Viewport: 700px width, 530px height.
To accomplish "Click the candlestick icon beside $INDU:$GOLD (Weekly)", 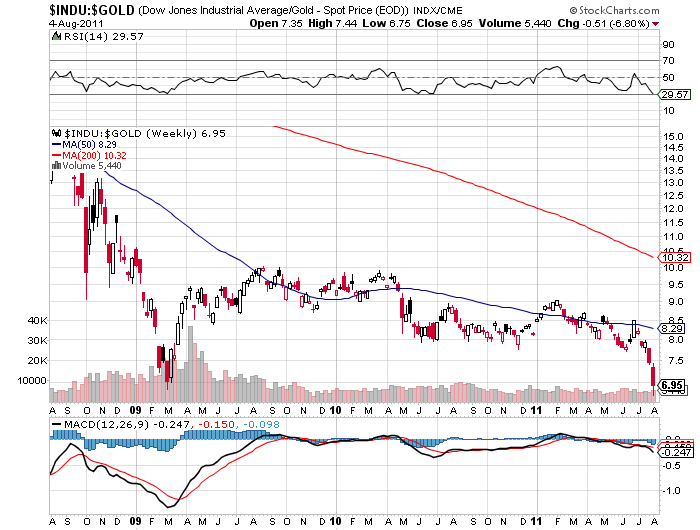I will pos(57,133).
